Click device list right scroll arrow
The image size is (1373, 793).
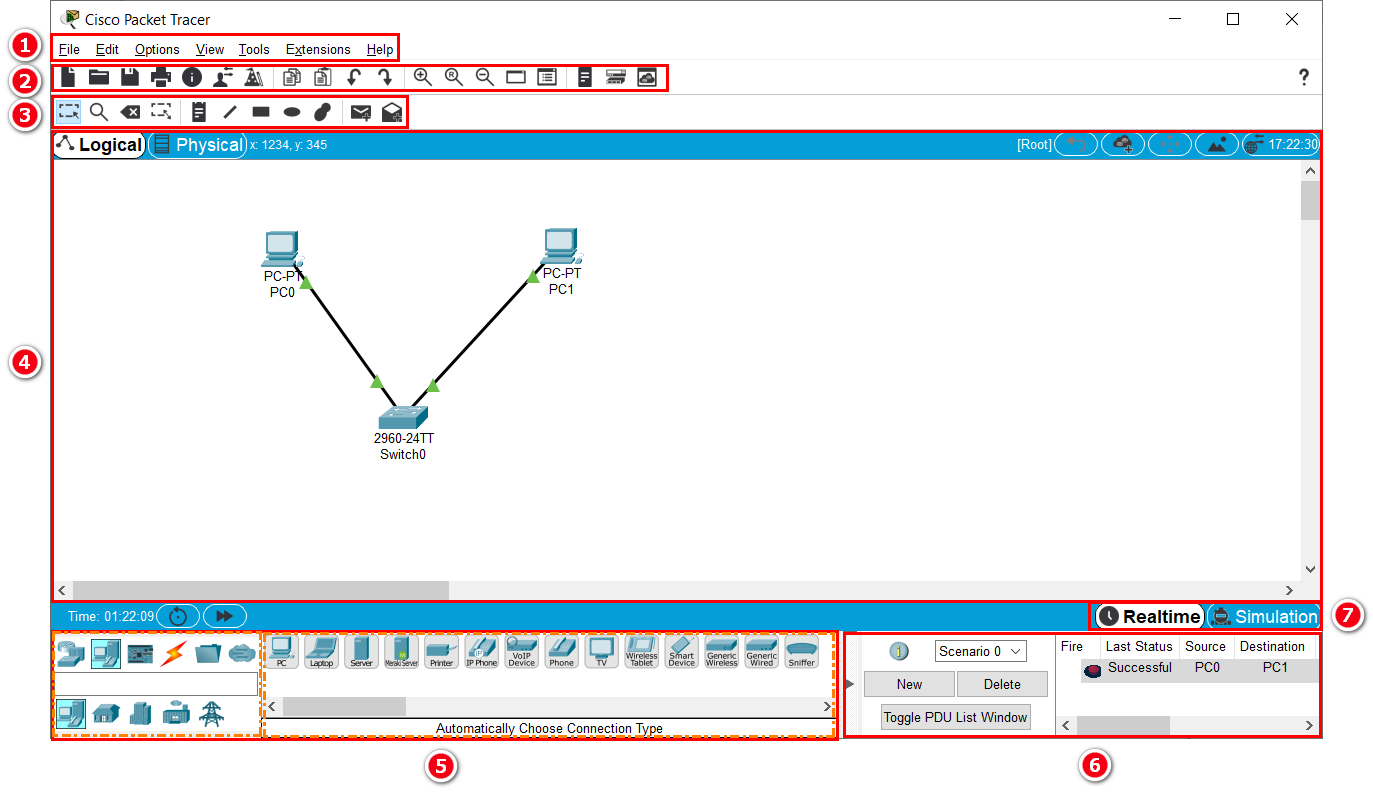coord(827,706)
